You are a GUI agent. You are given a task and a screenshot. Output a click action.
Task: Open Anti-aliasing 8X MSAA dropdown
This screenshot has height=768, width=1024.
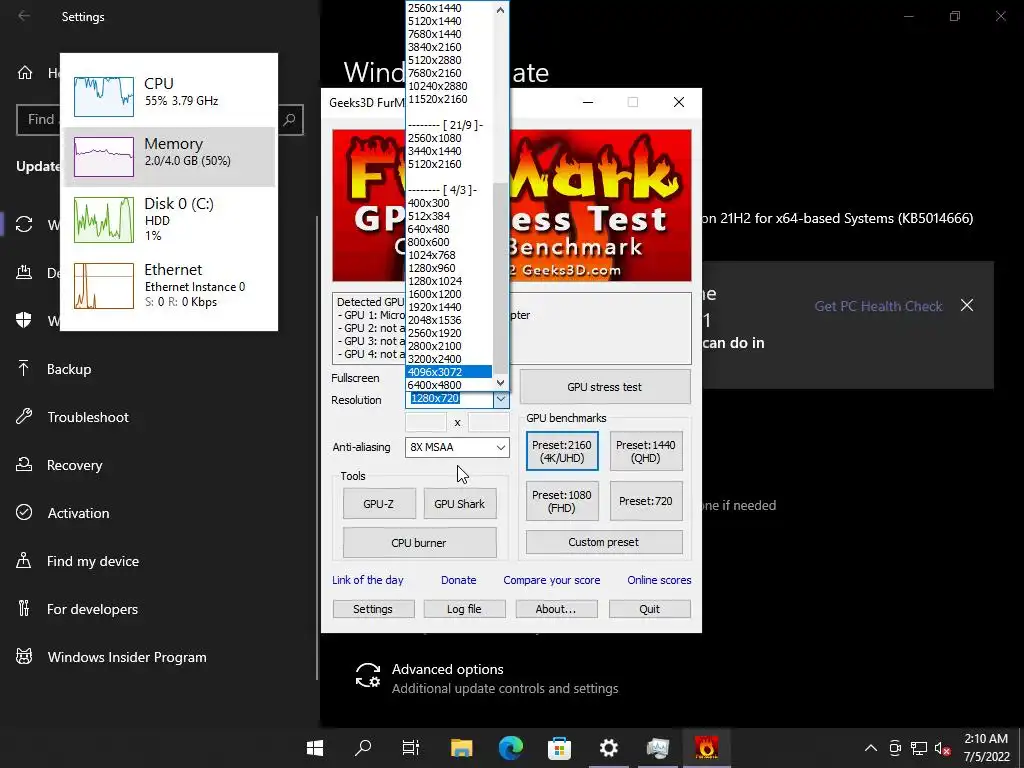457,447
